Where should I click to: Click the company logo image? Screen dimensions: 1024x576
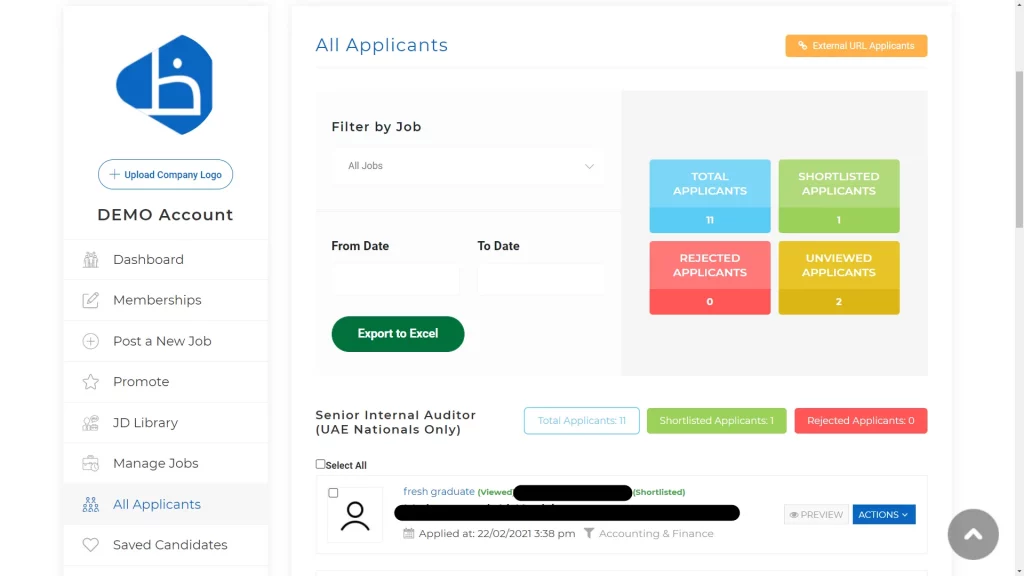165,85
